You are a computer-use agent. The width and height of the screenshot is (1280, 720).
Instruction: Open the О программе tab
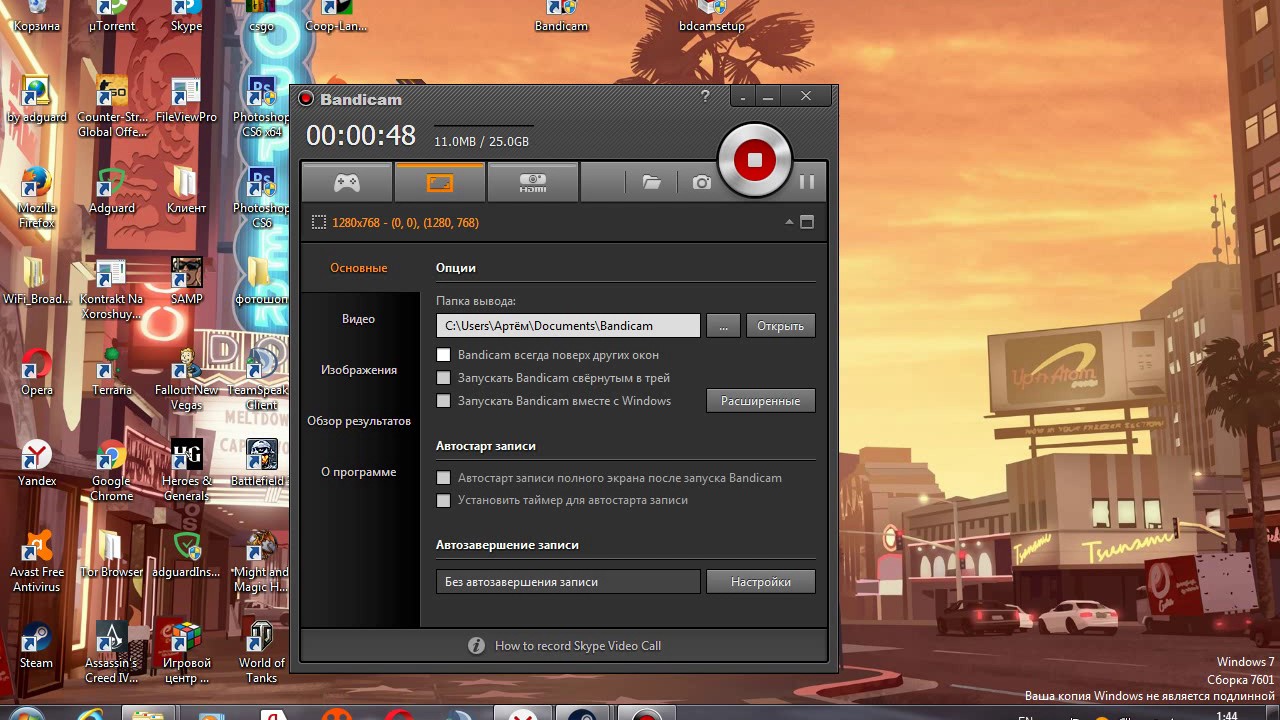[359, 472]
